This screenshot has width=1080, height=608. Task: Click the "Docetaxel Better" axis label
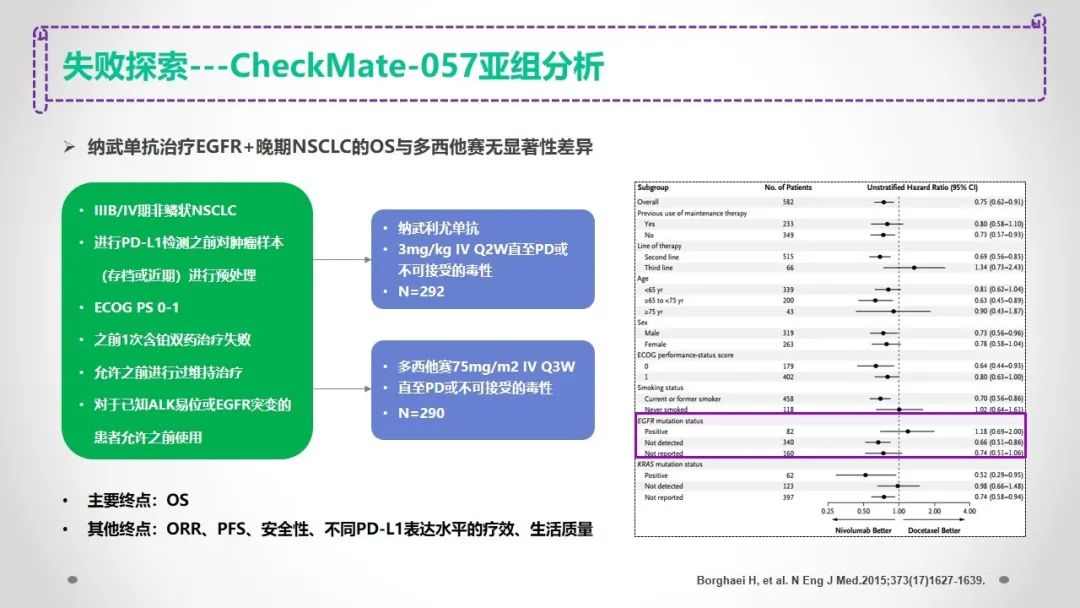[x=934, y=531]
